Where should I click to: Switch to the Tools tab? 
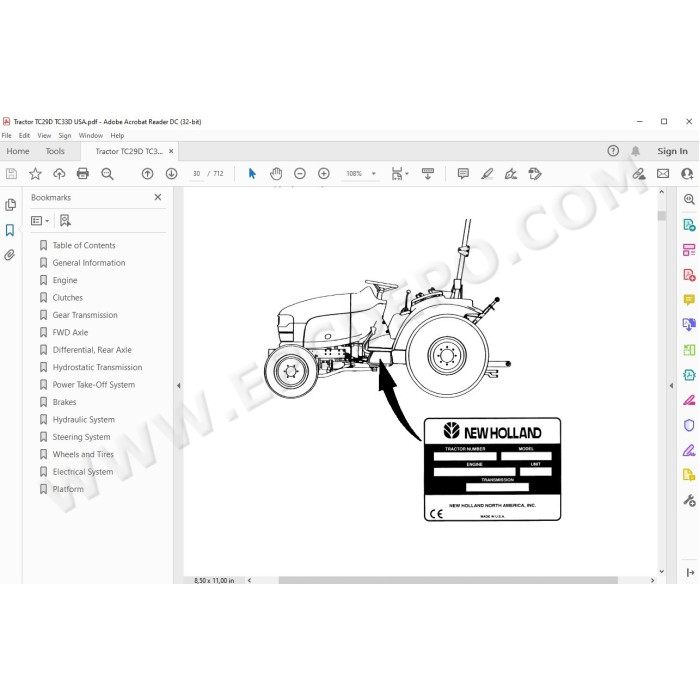pos(55,151)
